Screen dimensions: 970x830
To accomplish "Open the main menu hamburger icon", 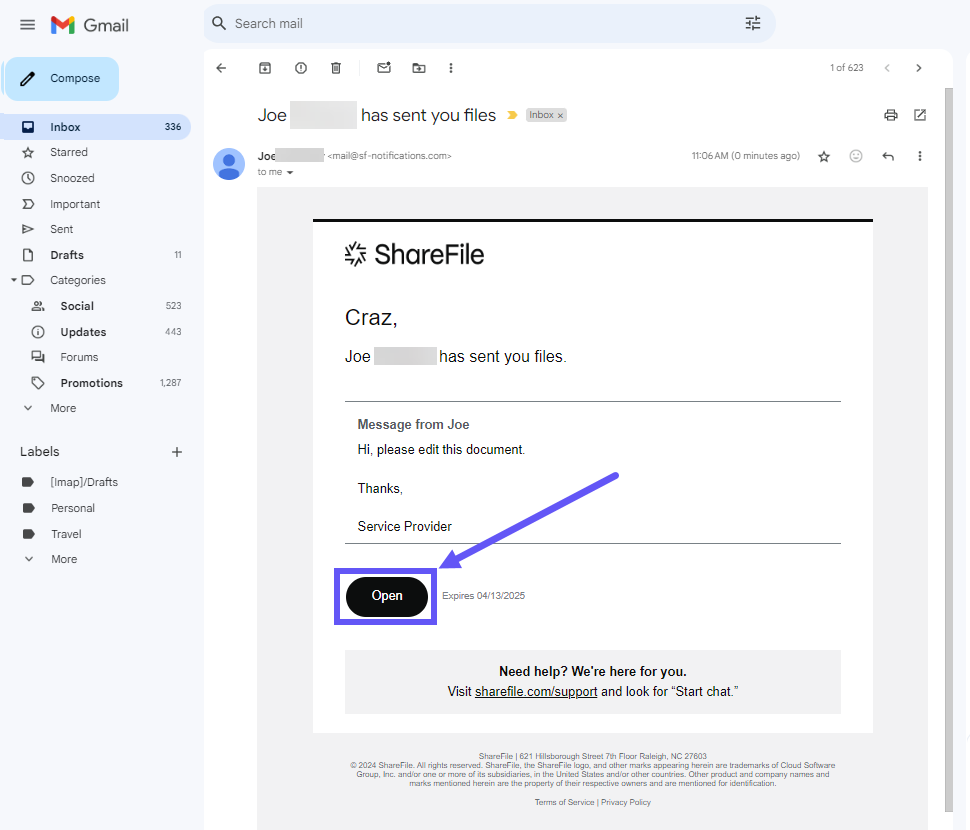I will 27,25.
